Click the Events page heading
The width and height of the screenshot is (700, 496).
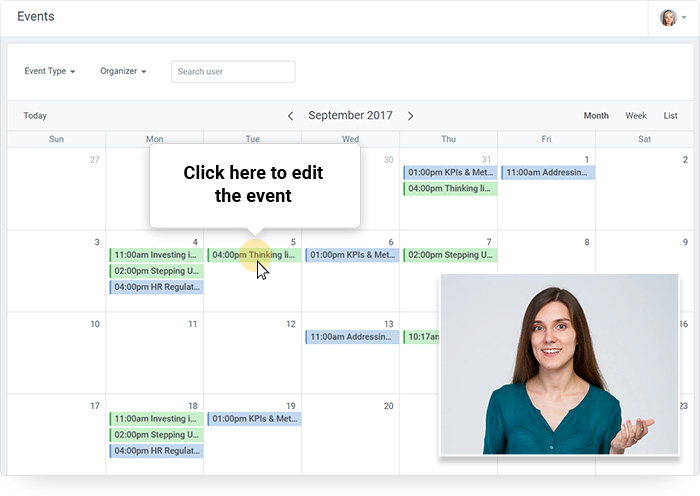pyautogui.click(x=36, y=17)
